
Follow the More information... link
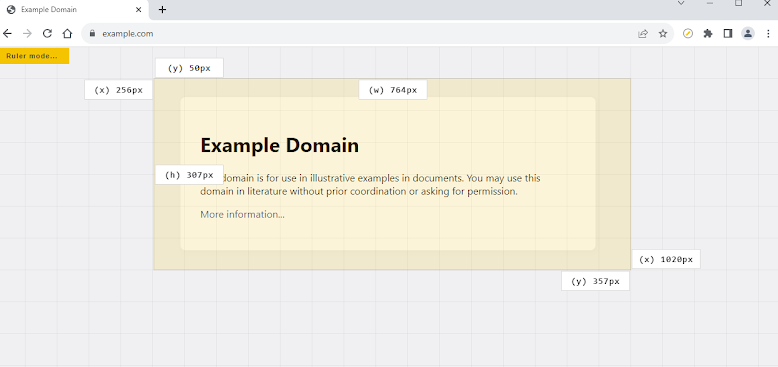pyautogui.click(x=242, y=215)
